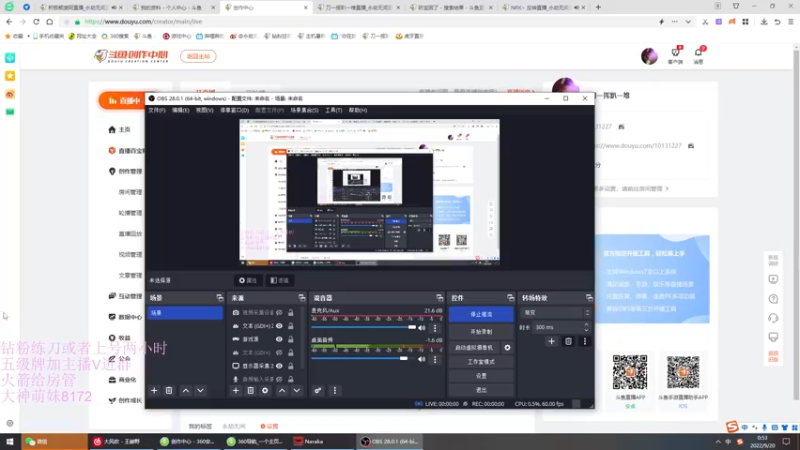Remove the selected source with the Sources panel trash icon
The image size is (800, 450).
(x=251, y=390)
